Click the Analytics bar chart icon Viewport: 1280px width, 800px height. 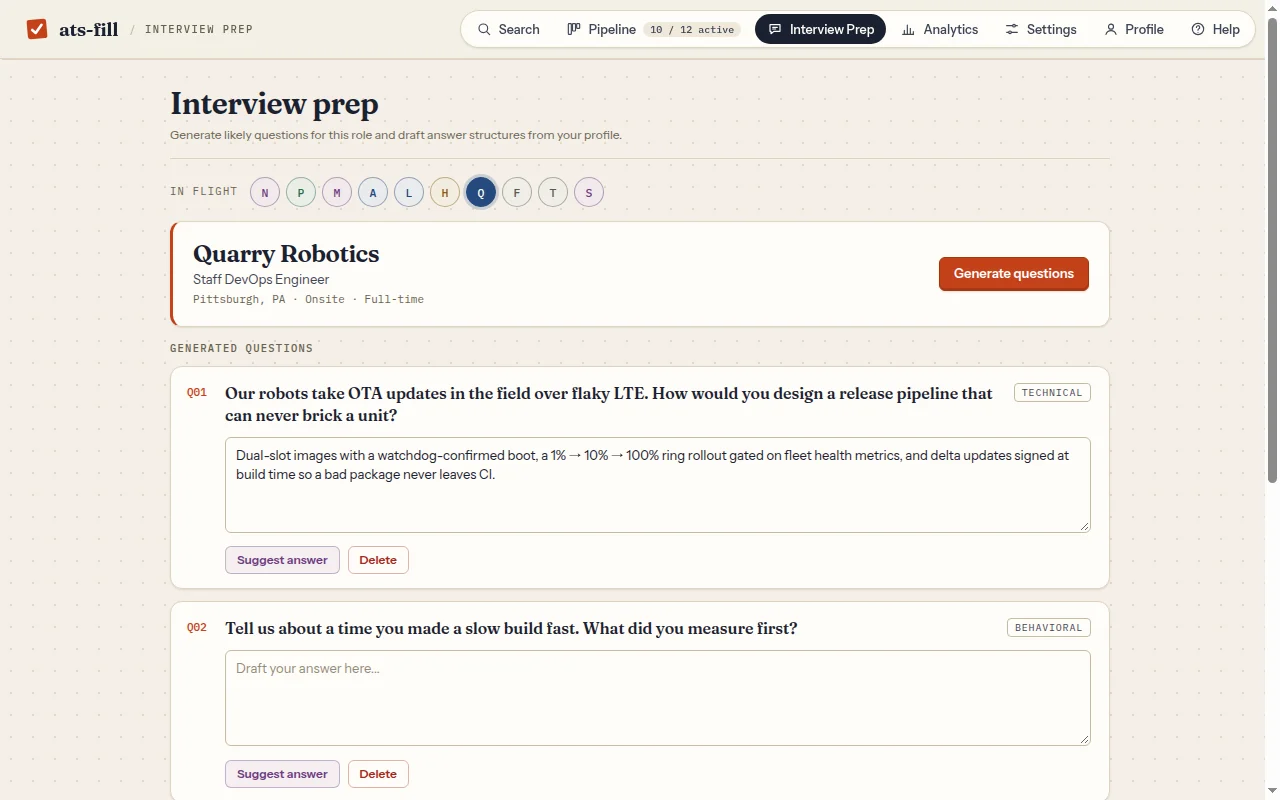click(x=908, y=29)
